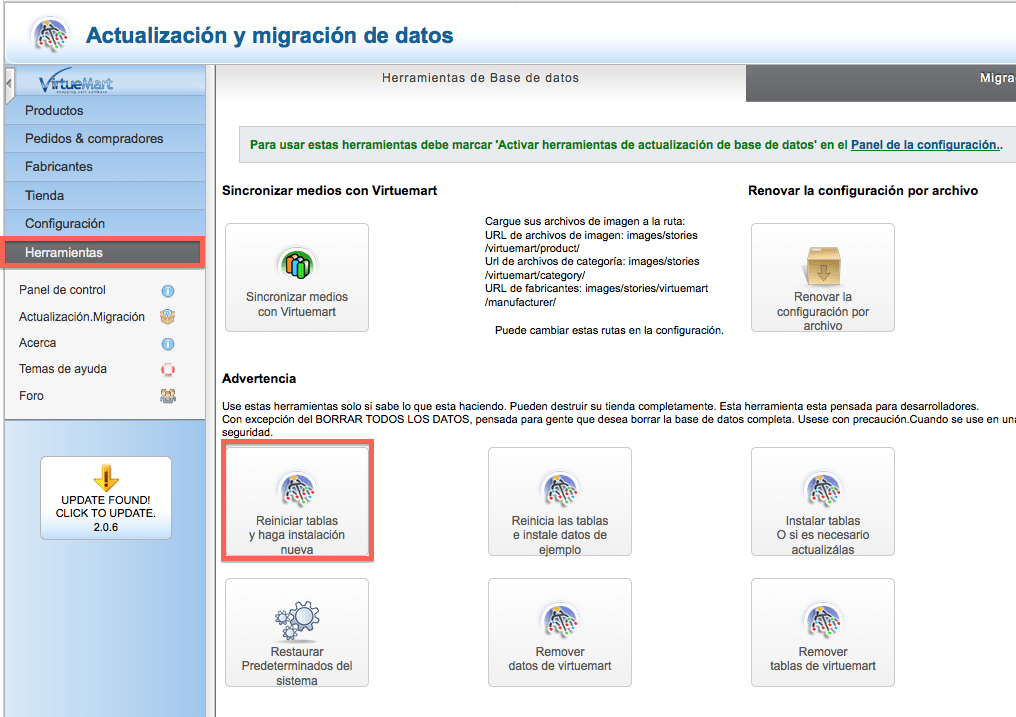This screenshot has width=1016, height=717.
Task: Click the Remover tablas de virtuemart icon
Action: click(x=823, y=620)
